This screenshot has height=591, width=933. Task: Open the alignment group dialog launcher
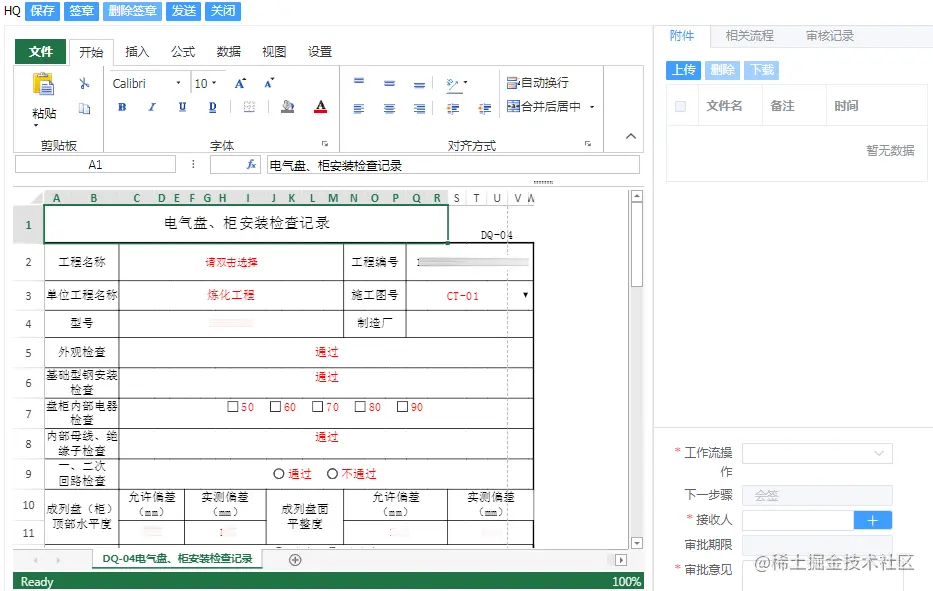588,143
